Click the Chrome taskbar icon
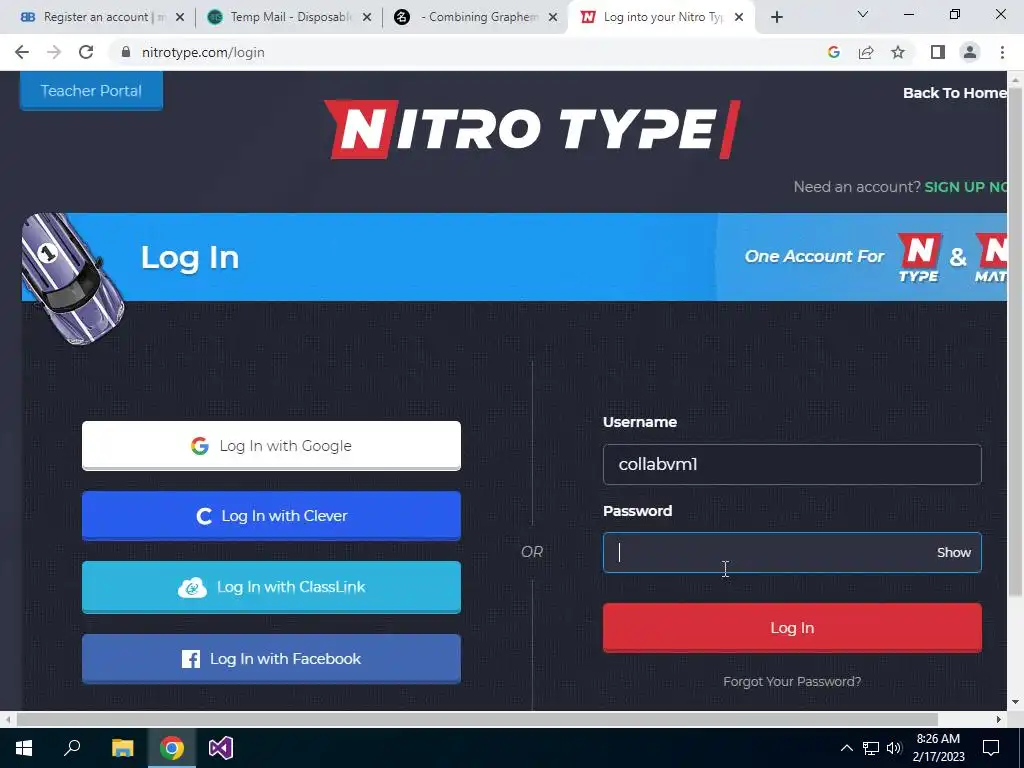The image size is (1024, 768). pyautogui.click(x=172, y=748)
